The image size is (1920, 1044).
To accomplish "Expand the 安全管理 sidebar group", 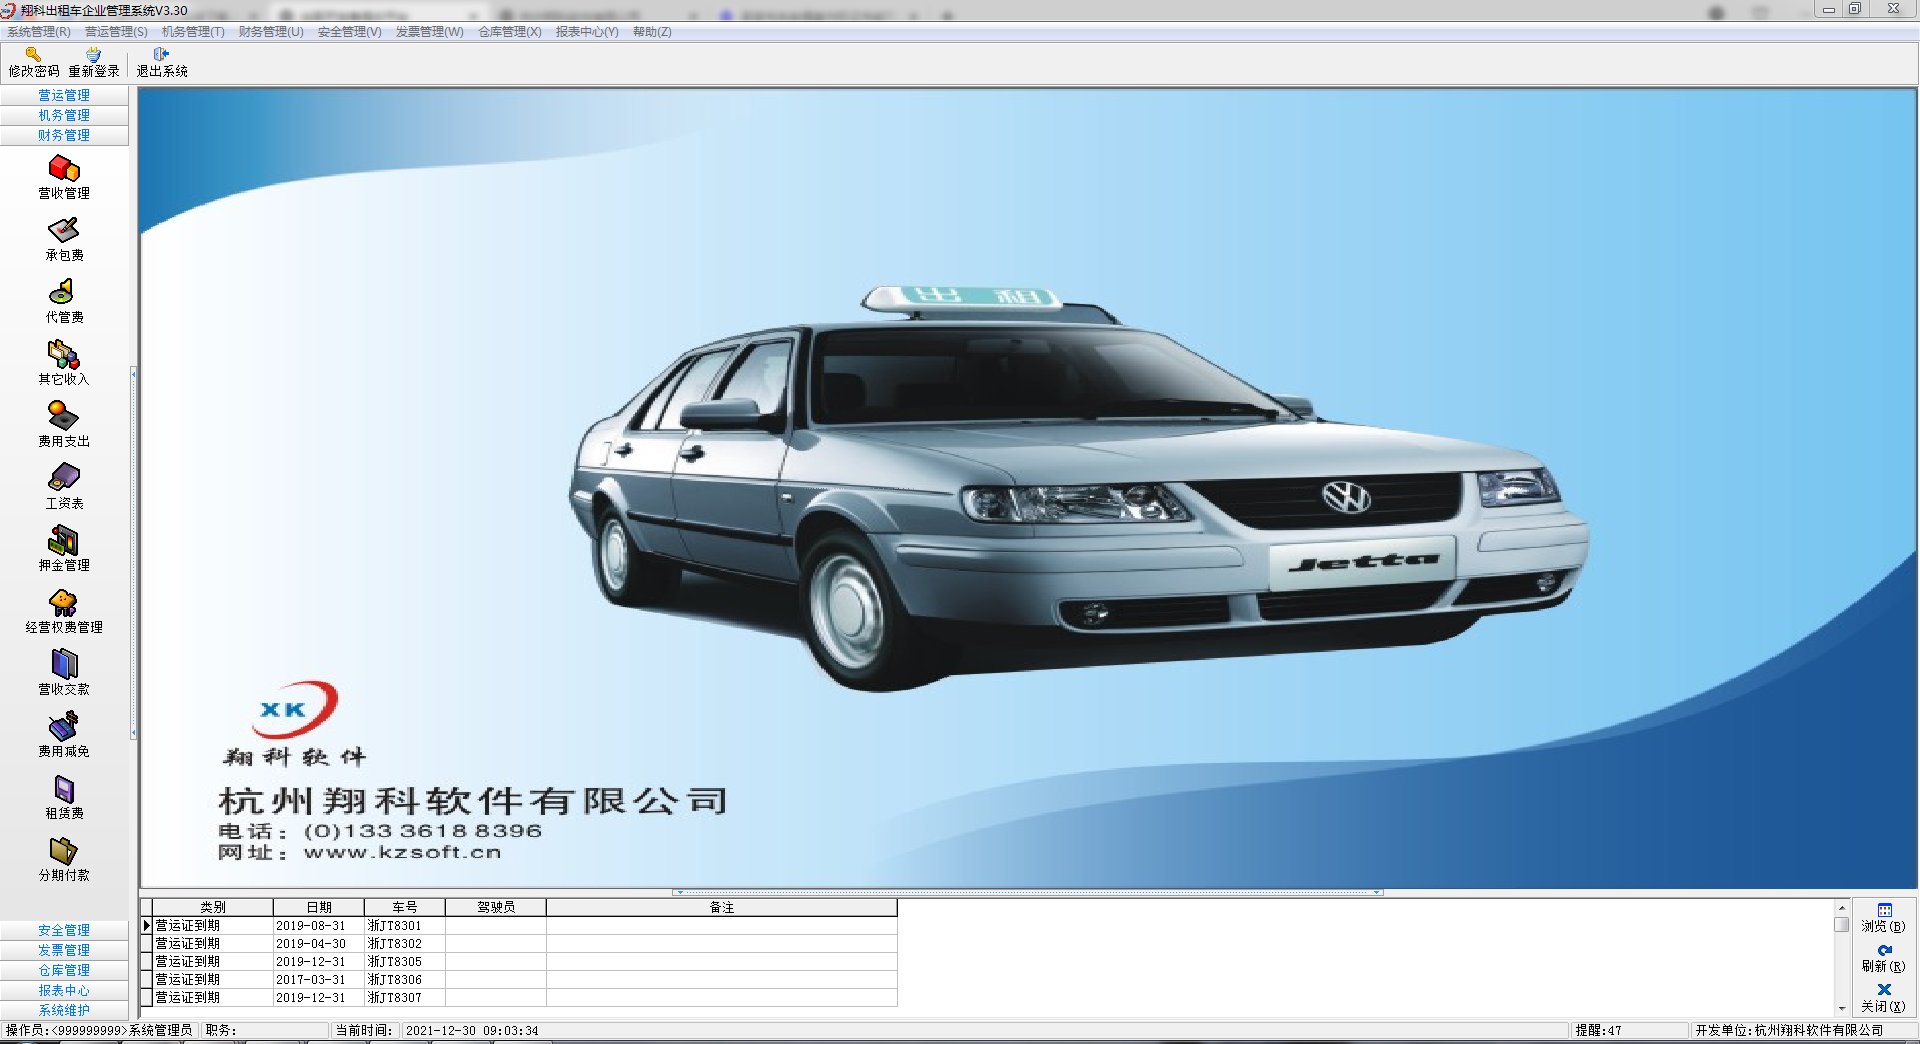I will [x=64, y=930].
